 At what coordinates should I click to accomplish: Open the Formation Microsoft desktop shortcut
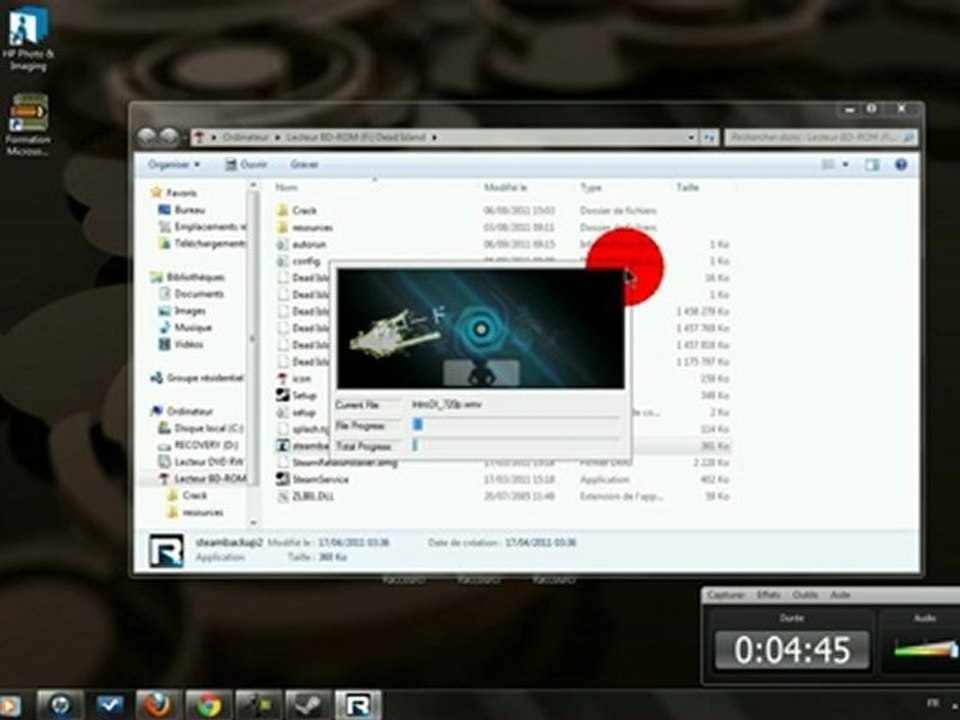28,124
